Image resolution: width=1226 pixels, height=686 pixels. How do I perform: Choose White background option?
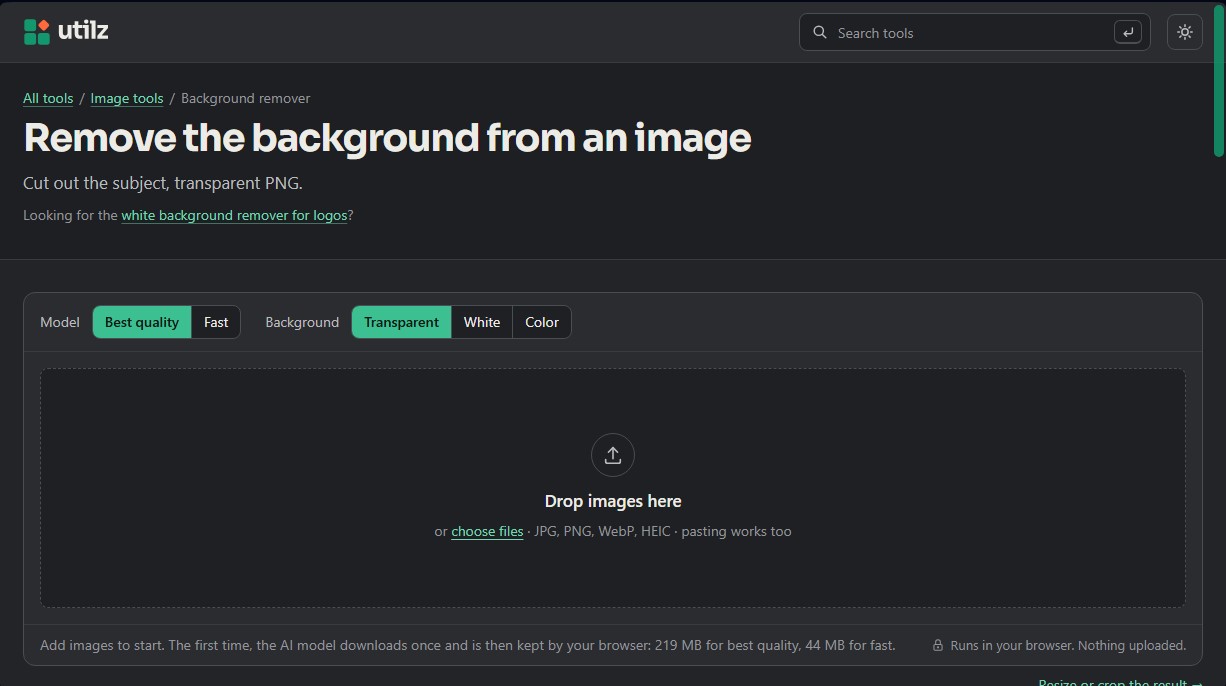click(x=482, y=322)
